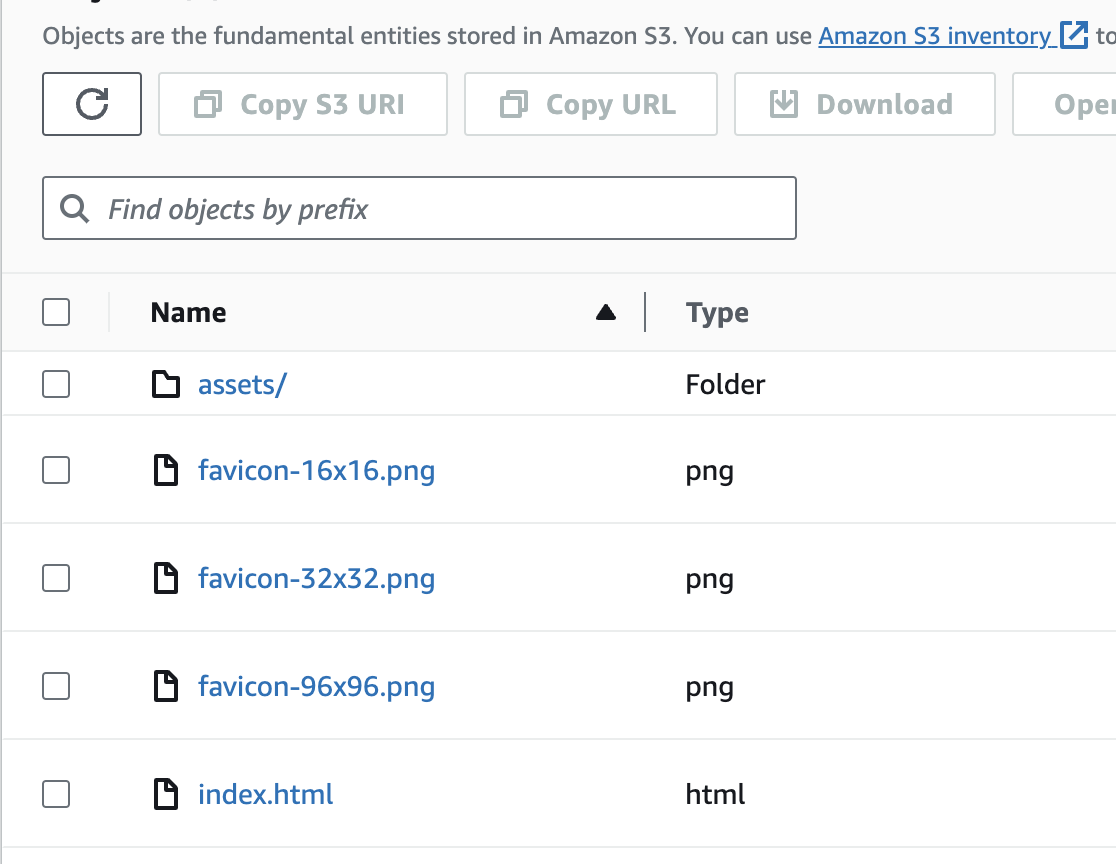Click the file icon beside favicon-96x96.png
Image resolution: width=1116 pixels, height=864 pixels.
click(166, 686)
